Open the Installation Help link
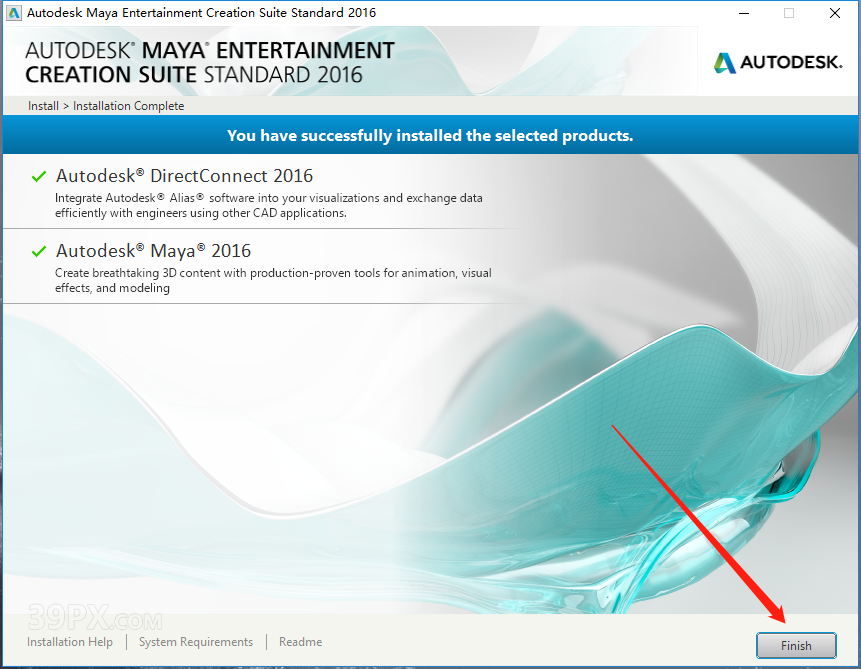Image resolution: width=861 pixels, height=669 pixels. click(70, 642)
